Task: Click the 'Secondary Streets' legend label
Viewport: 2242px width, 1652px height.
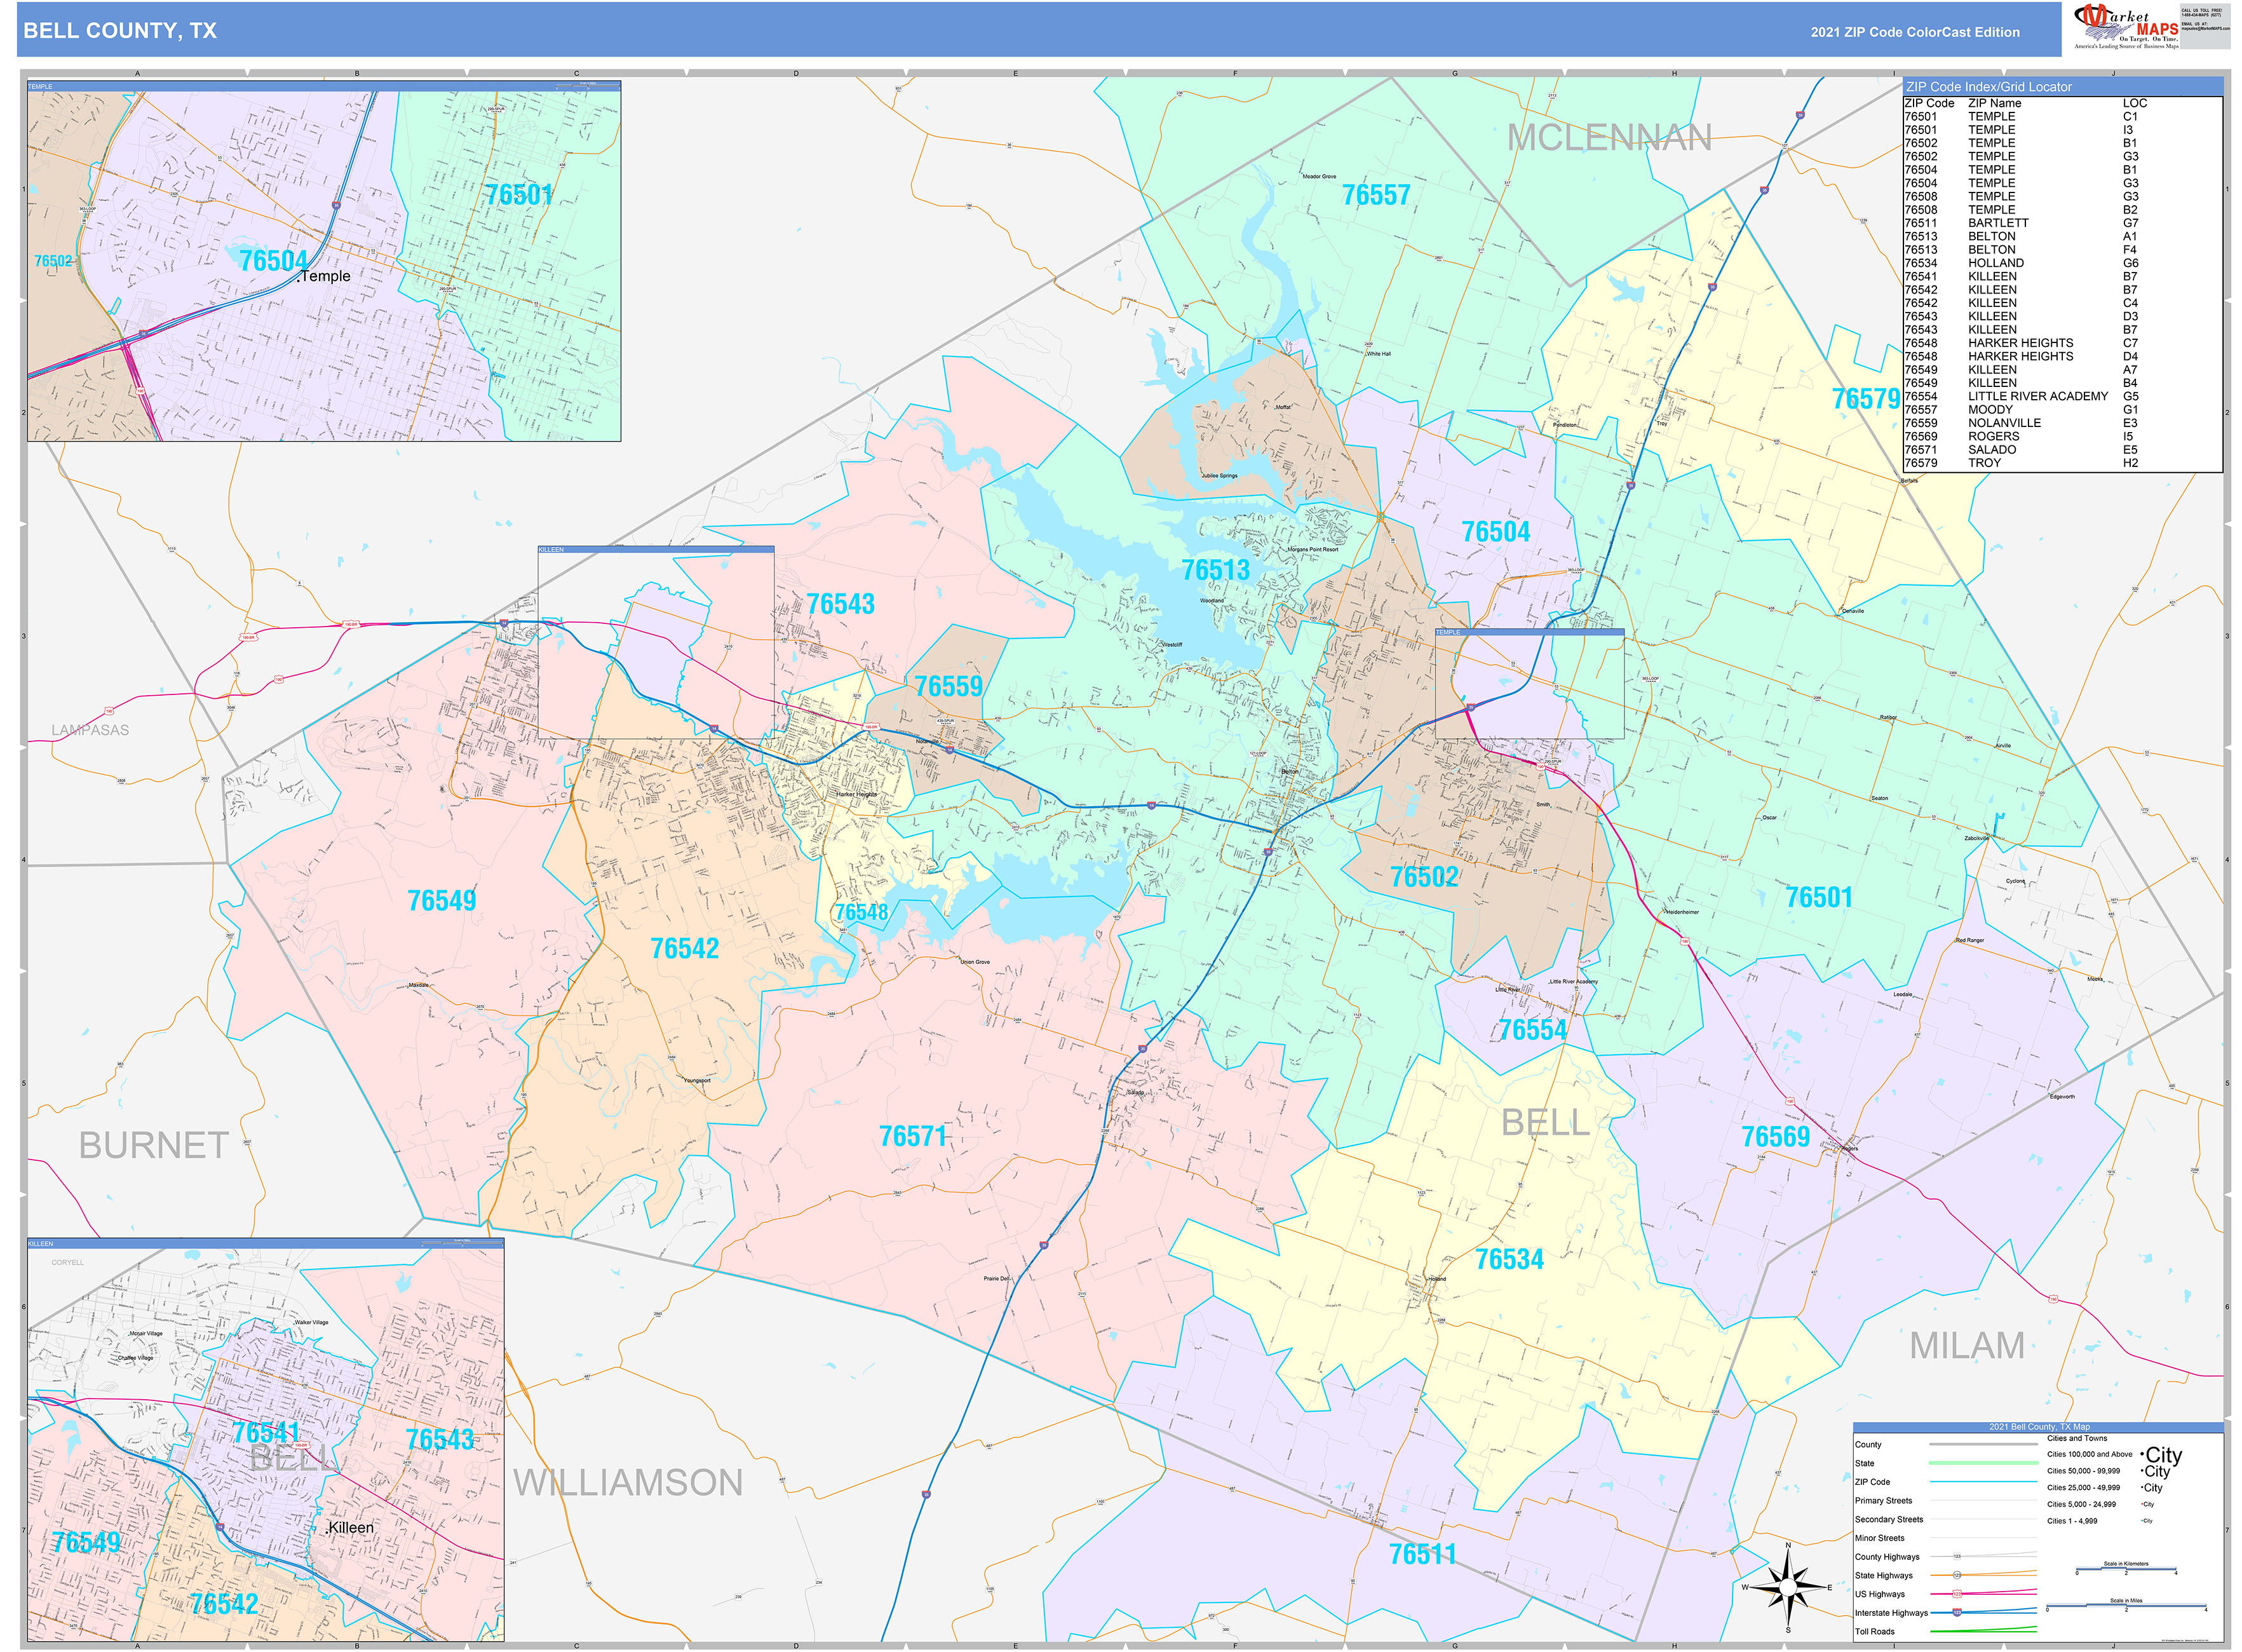Action: click(x=1890, y=1520)
